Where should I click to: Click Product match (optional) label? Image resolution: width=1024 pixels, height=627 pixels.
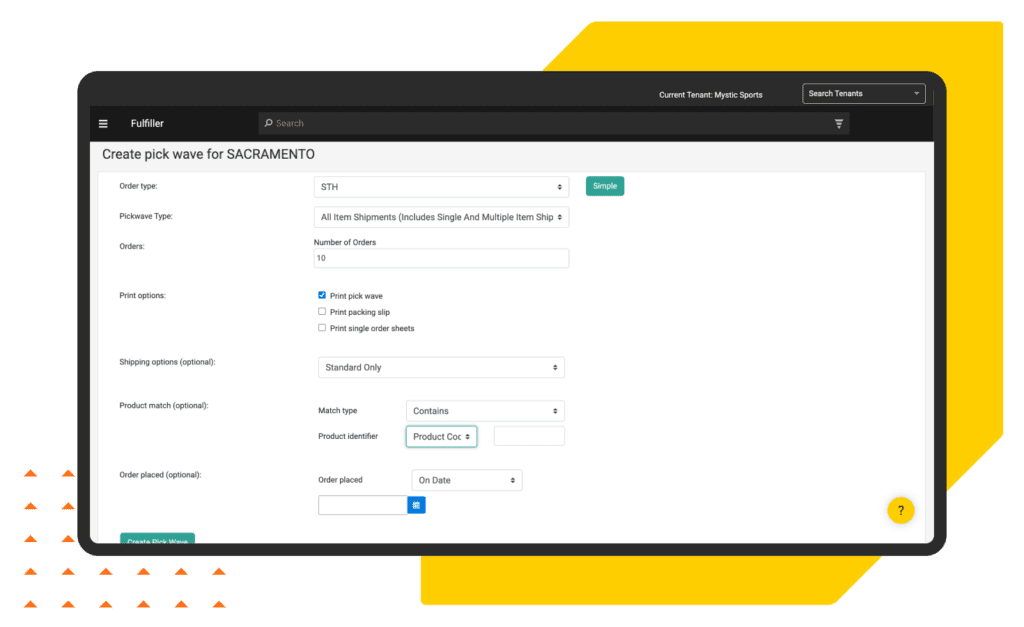pyautogui.click(x=164, y=406)
